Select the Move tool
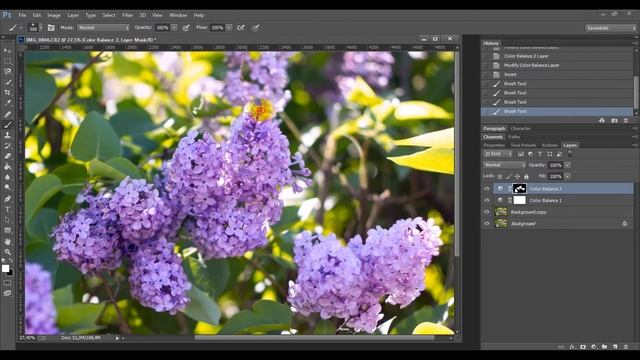 pyautogui.click(x=7, y=51)
